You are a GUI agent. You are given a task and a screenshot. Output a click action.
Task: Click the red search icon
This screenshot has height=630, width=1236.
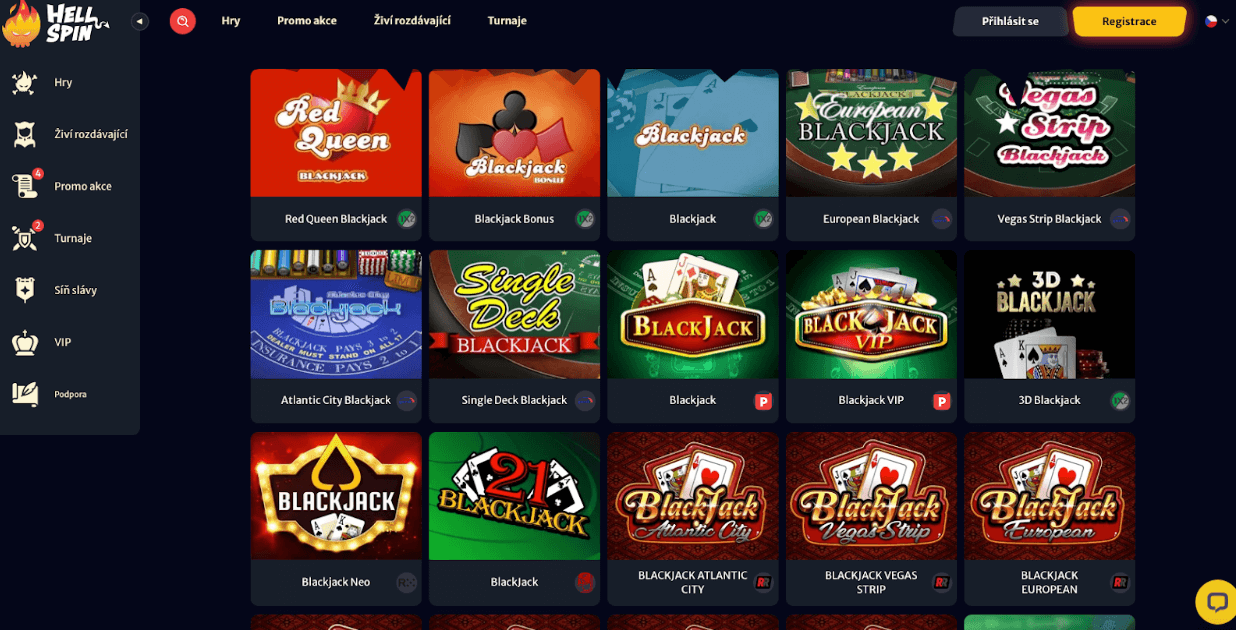pos(182,21)
